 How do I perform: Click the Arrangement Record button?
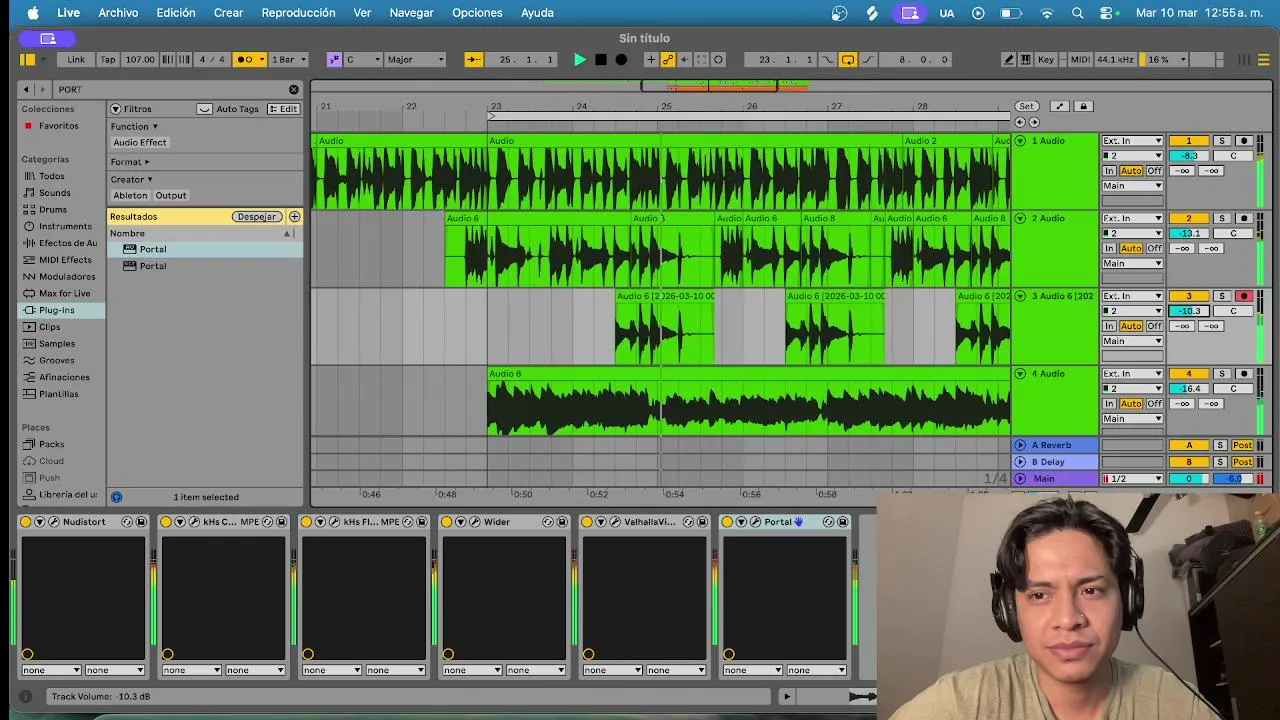coord(621,60)
